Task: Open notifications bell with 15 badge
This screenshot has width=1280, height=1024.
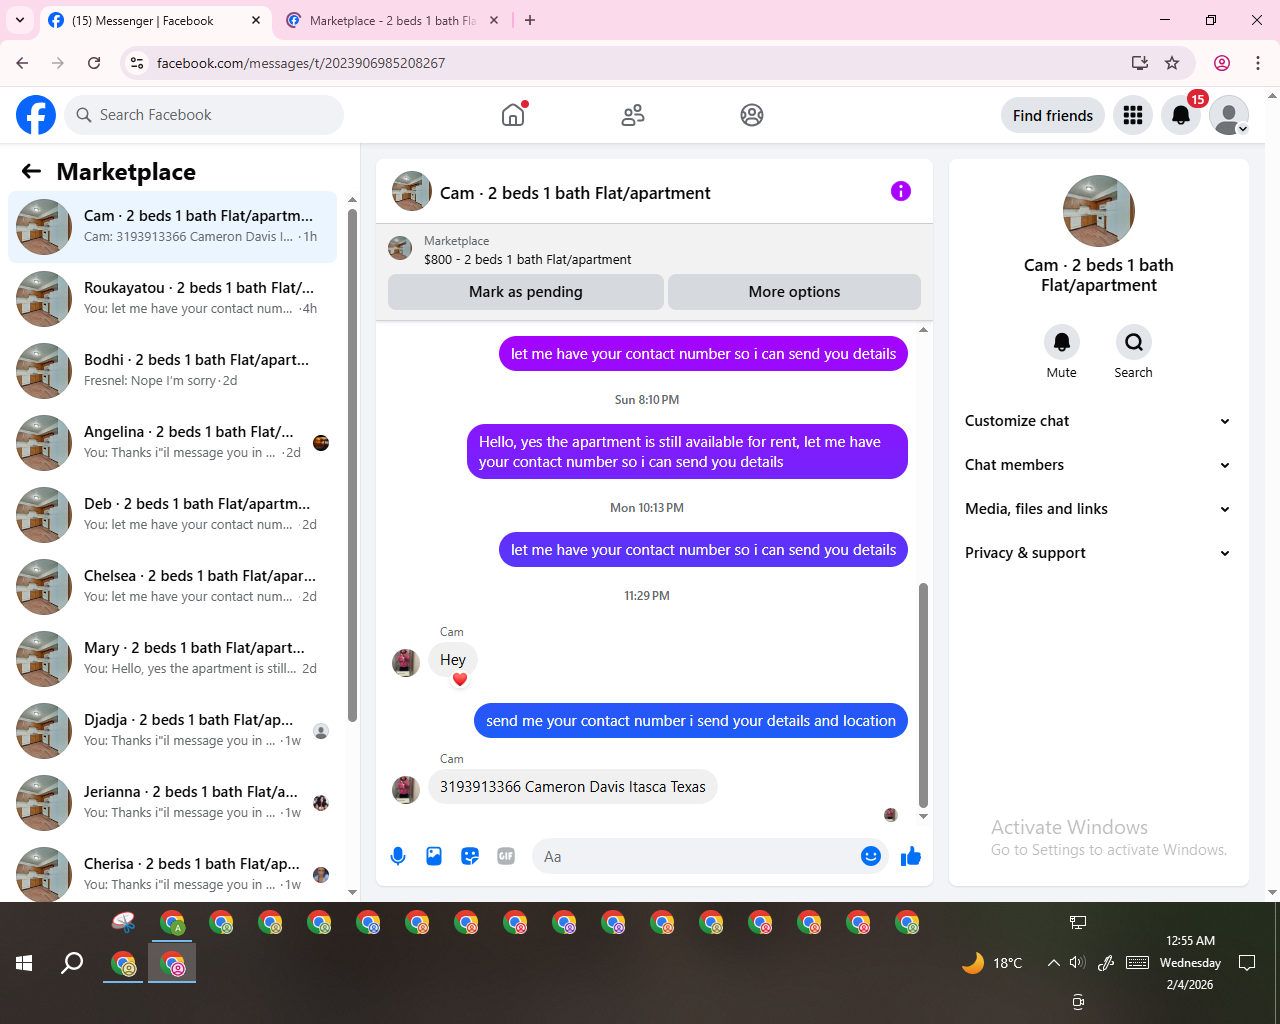Action: pos(1181,115)
